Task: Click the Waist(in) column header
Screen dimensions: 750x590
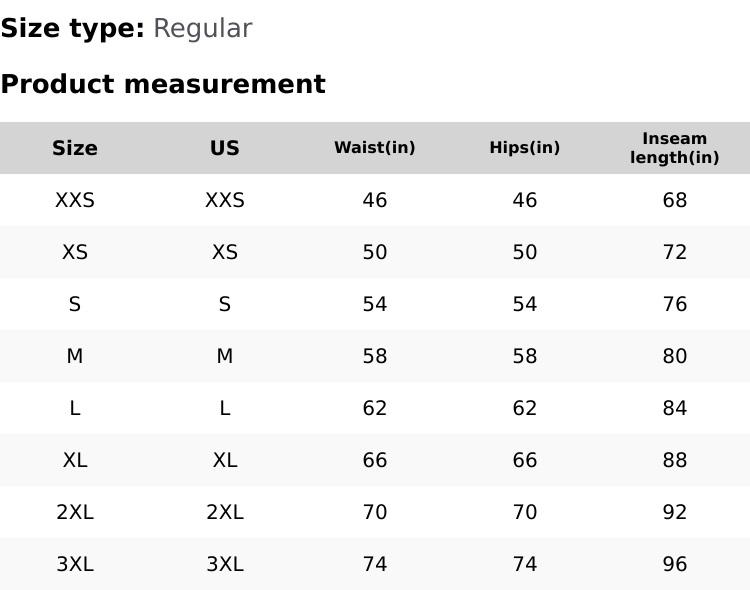Action: tap(375, 148)
